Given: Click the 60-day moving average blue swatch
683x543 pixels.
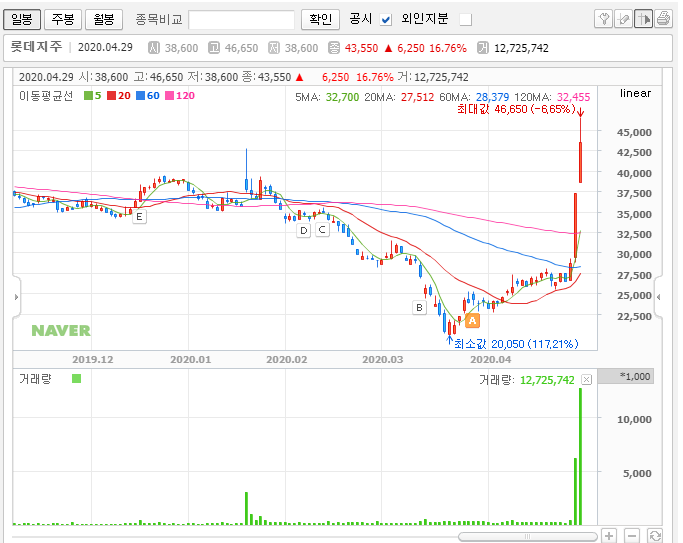Looking at the screenshot, I should (x=140, y=96).
